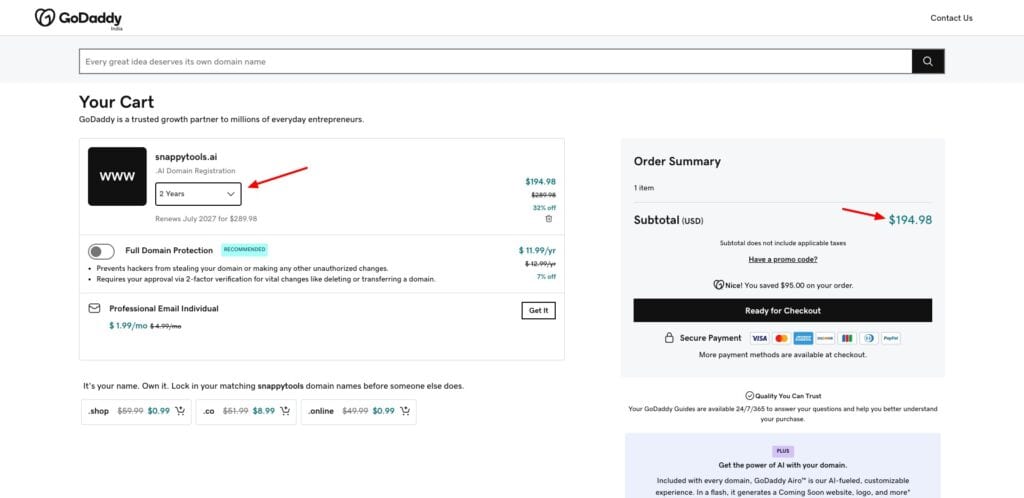Click the PayPal payment icon
Image resolution: width=1024 pixels, height=498 pixels.
pyautogui.click(x=891, y=338)
